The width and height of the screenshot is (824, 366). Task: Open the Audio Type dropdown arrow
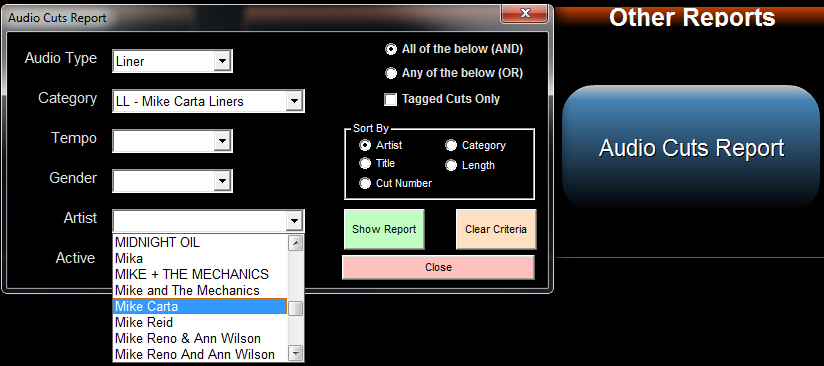click(222, 62)
